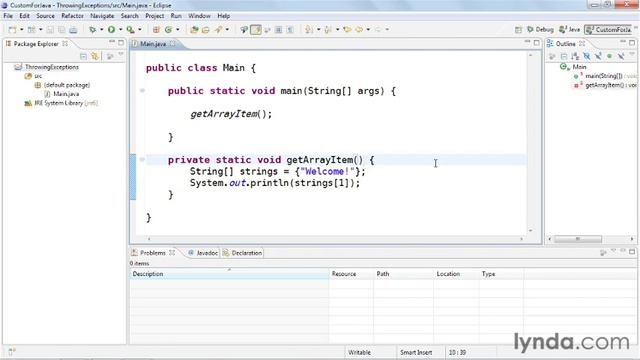Open the Refactor menu
Viewport: 640px width, 360px height.
coord(72,16)
